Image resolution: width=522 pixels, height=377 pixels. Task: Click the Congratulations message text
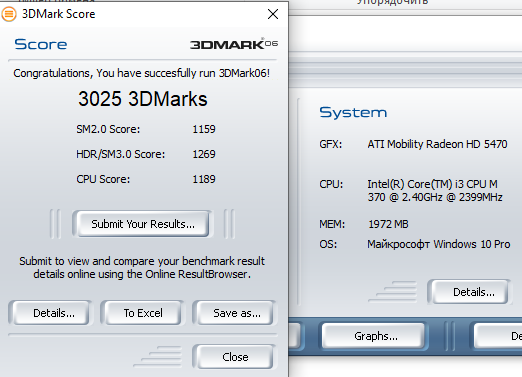142,73
